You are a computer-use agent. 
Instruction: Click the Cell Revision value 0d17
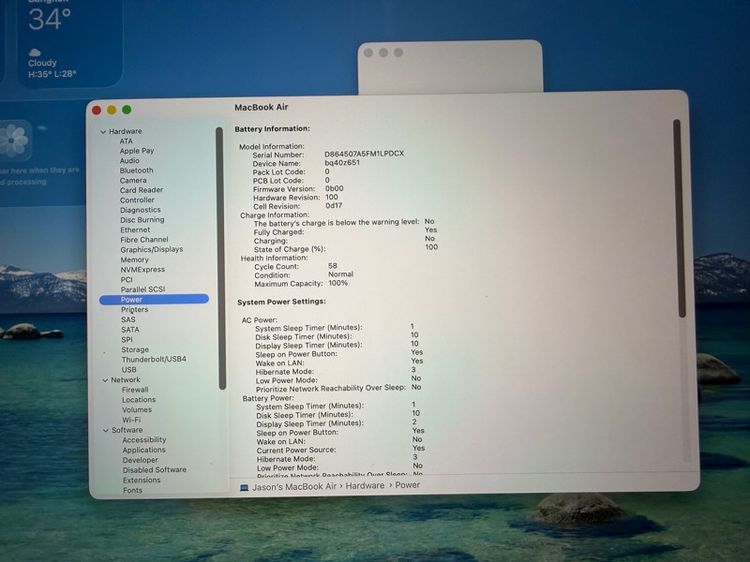334,206
